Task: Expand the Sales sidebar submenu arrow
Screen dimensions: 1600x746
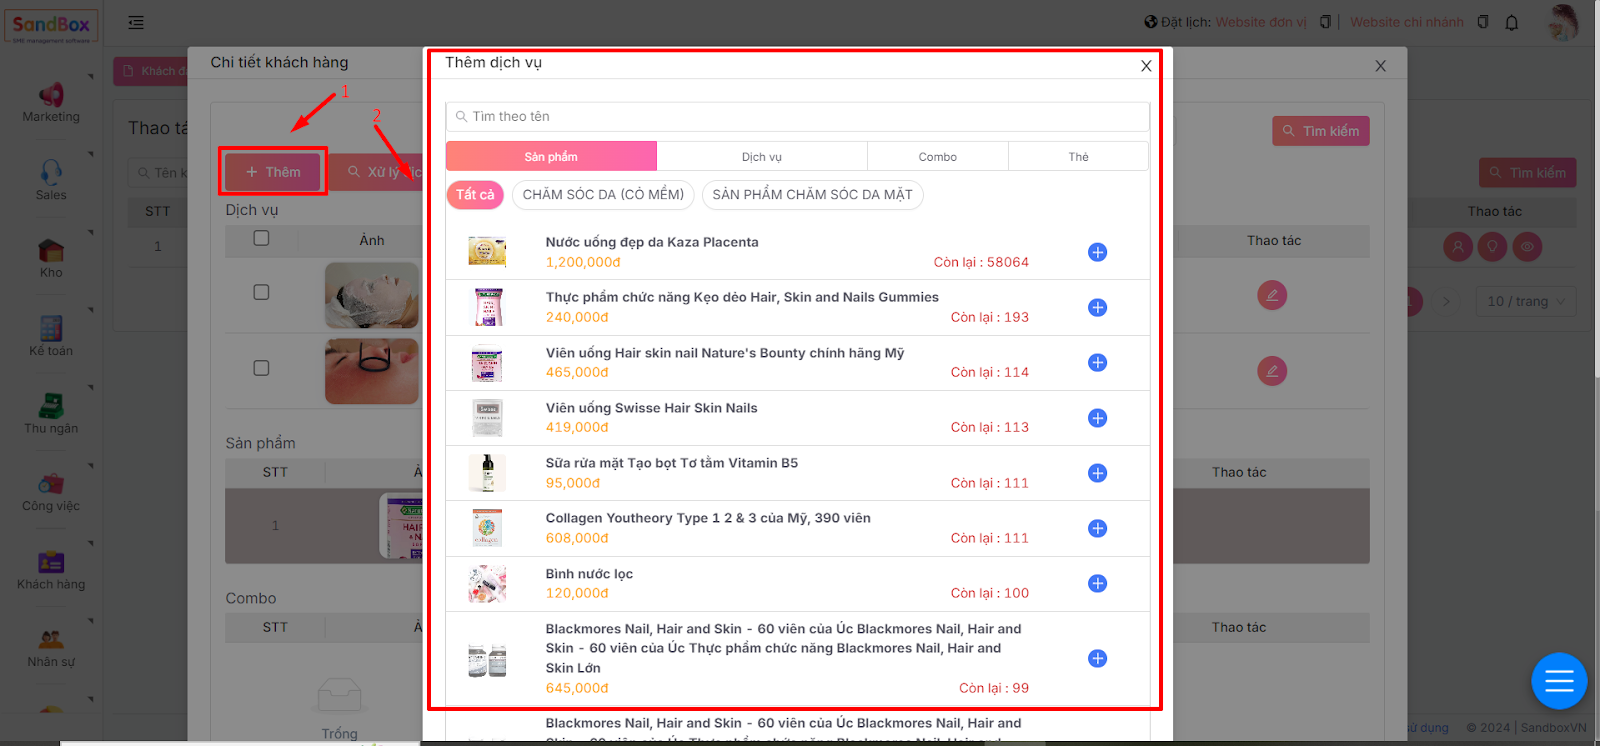Action: coord(91,155)
